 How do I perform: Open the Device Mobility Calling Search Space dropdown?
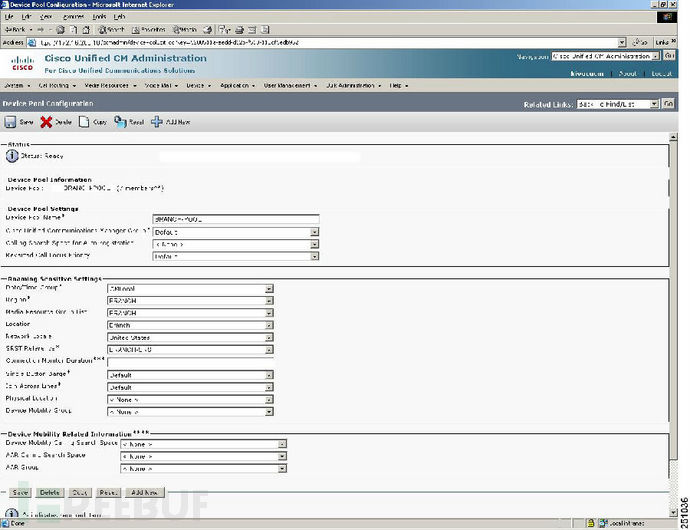[x=203, y=444]
